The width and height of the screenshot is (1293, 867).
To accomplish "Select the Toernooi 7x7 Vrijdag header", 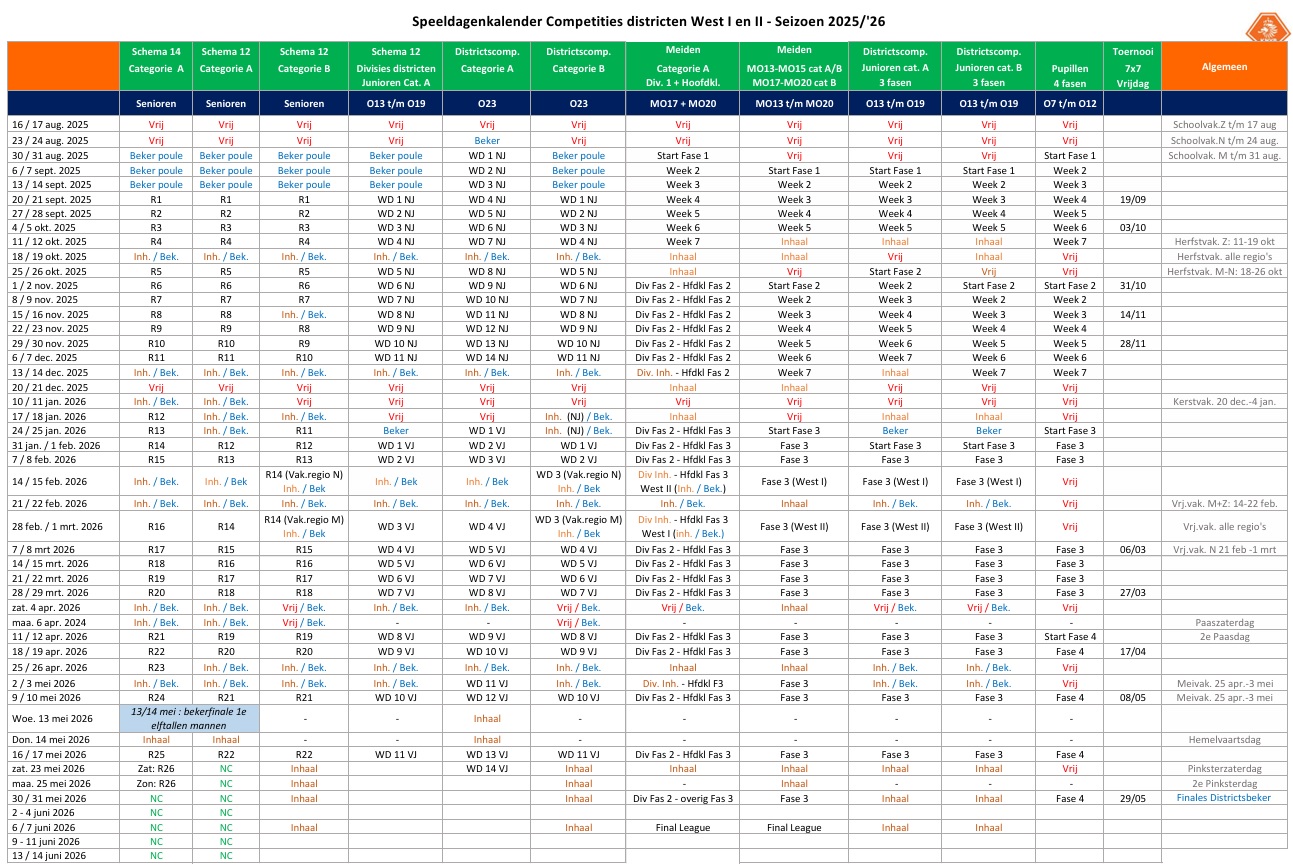I will click(1132, 66).
